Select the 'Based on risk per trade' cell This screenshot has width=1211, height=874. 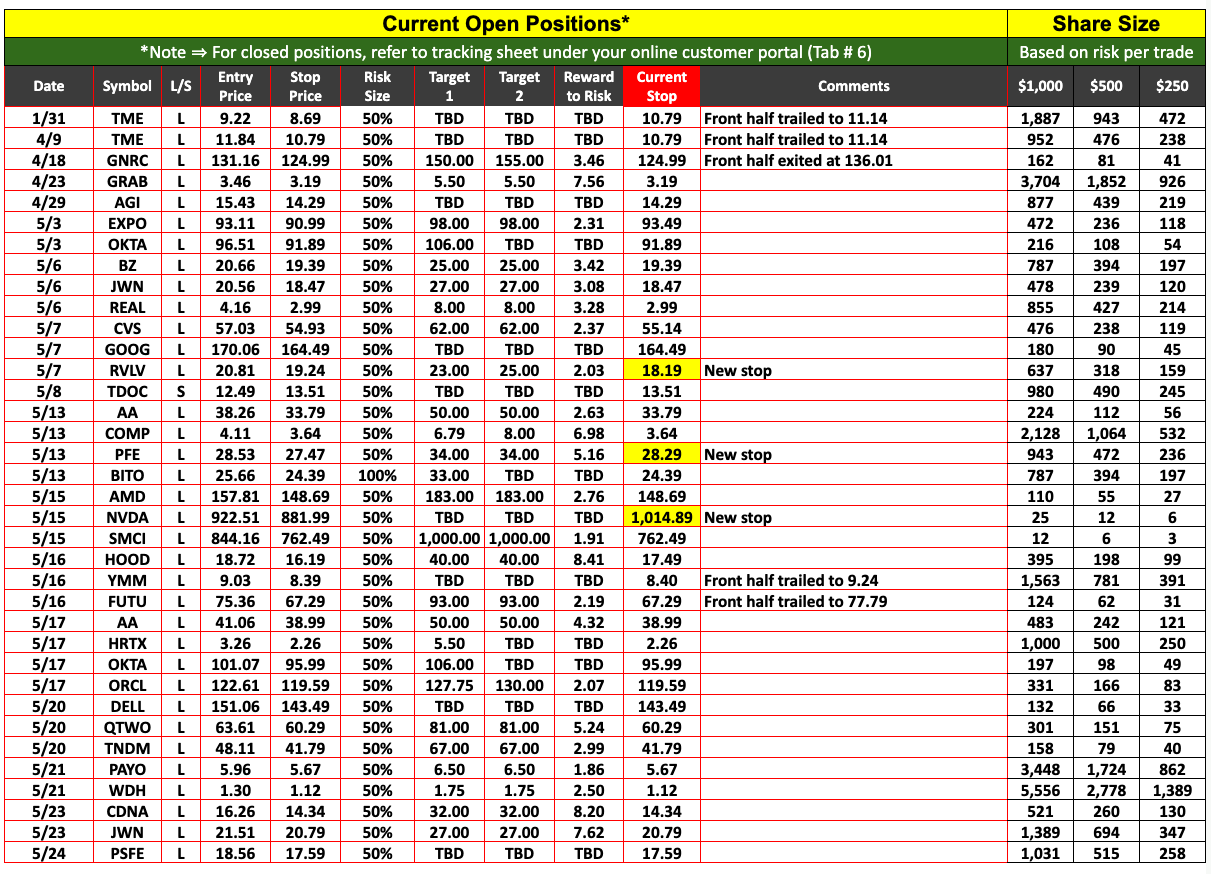[x=1106, y=53]
